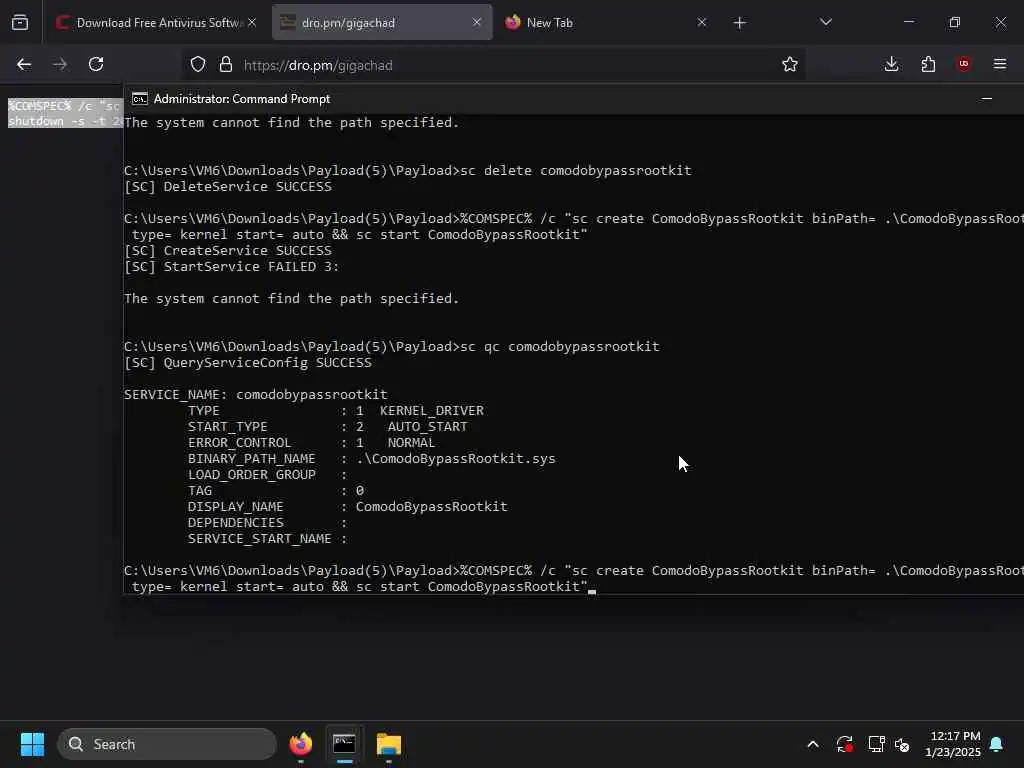Open the Windows Start menu
Image resolution: width=1024 pixels, height=768 pixels.
(32, 744)
